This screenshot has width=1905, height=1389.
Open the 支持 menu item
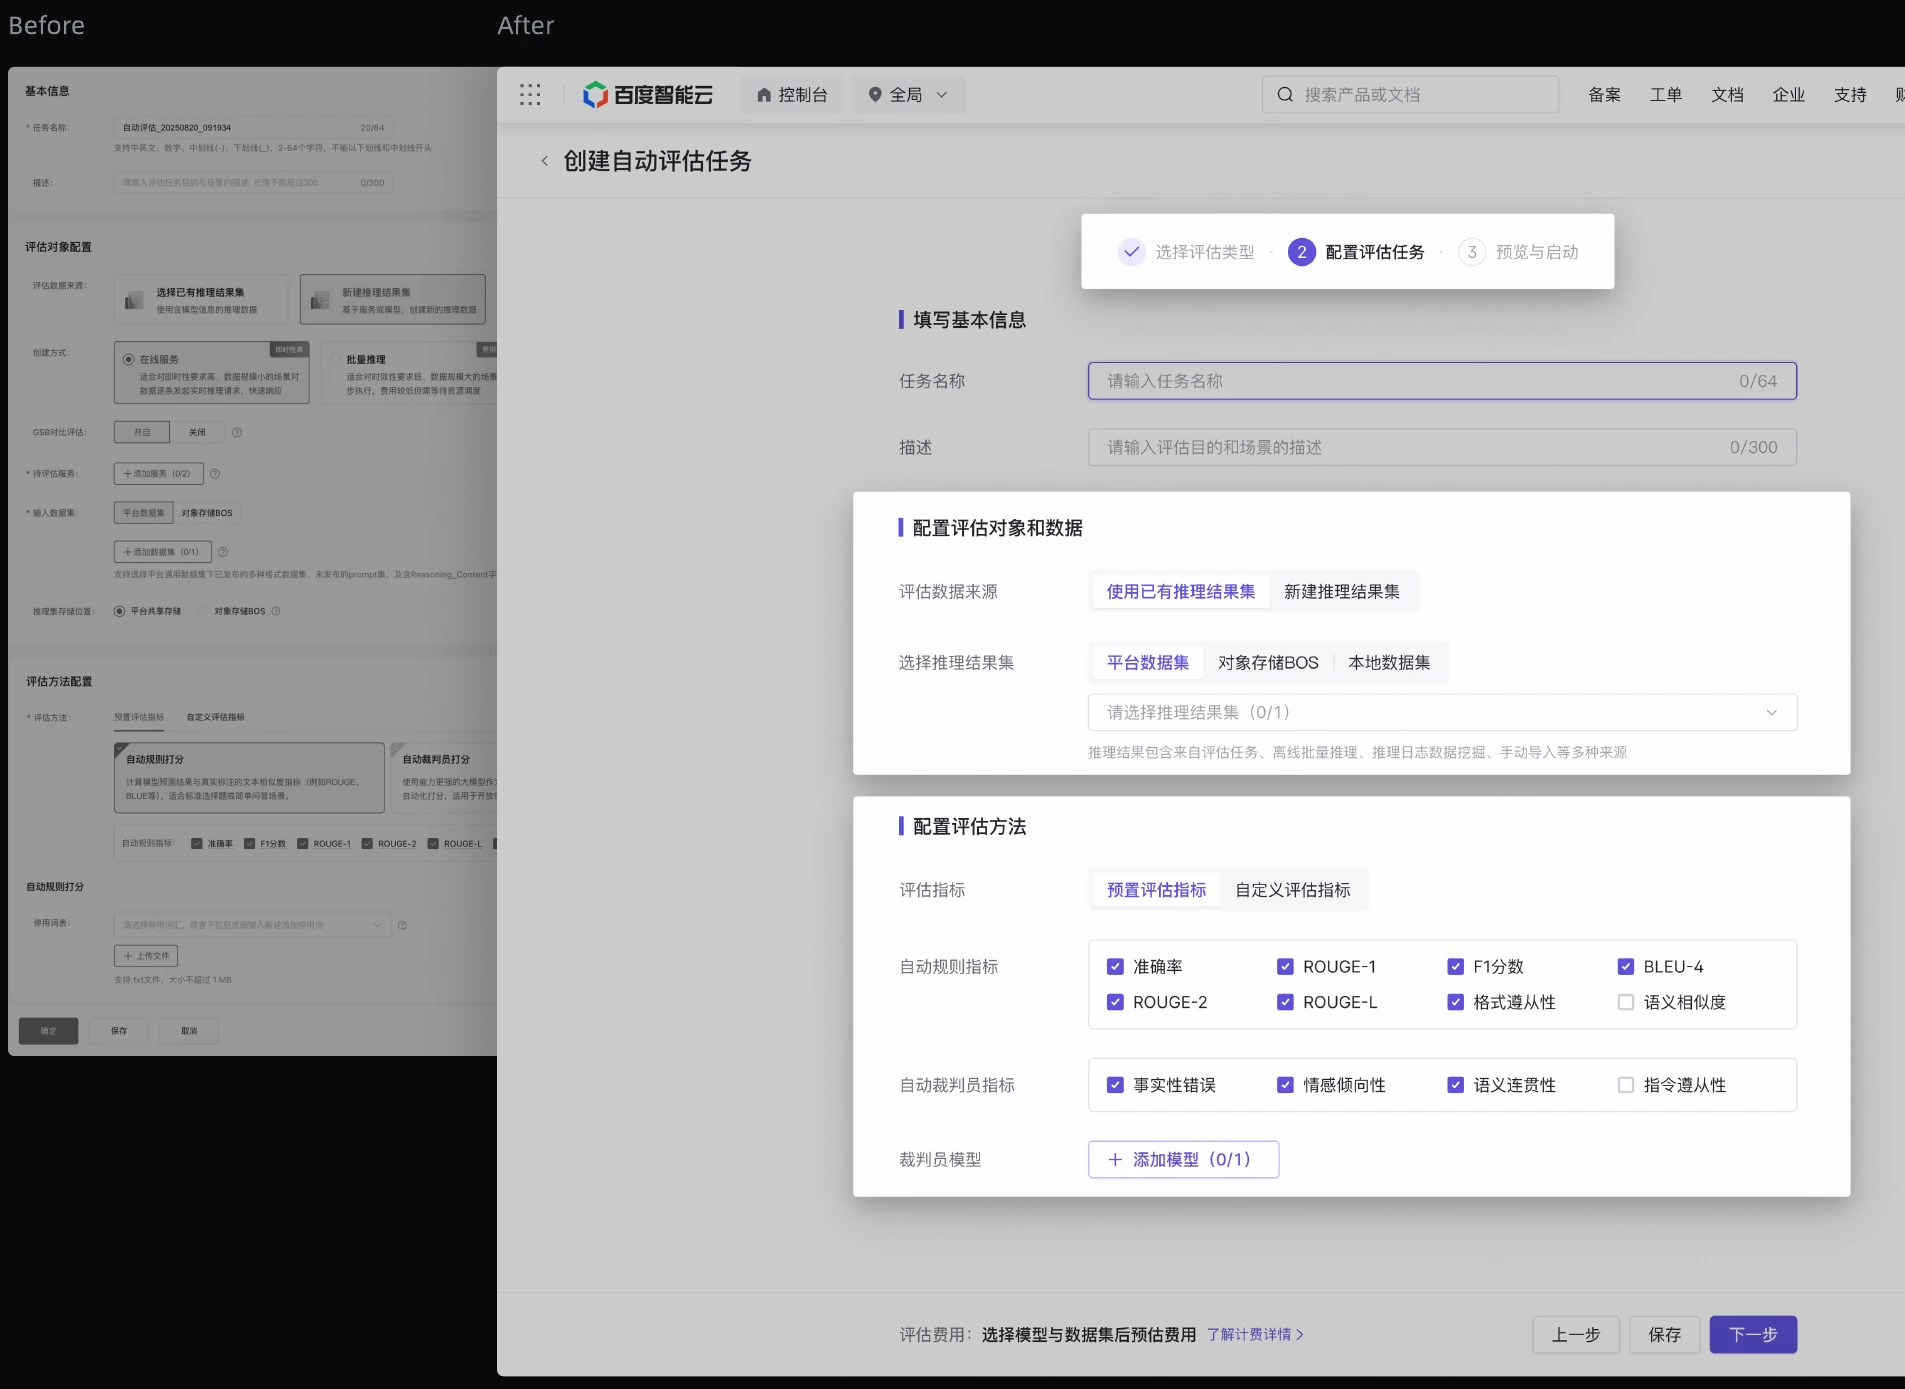coord(1850,95)
